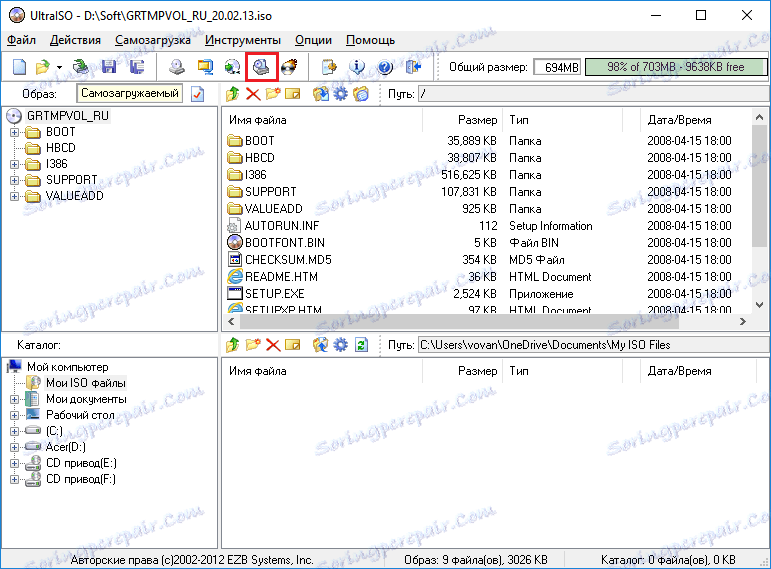
Task: Click Up folder icon in Каталог toolbar
Action: click(x=233, y=345)
